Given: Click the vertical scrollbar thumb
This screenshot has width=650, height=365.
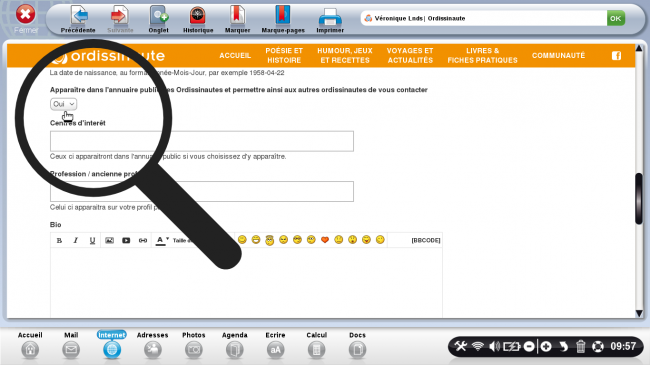Looking at the screenshot, I should coord(639,199).
